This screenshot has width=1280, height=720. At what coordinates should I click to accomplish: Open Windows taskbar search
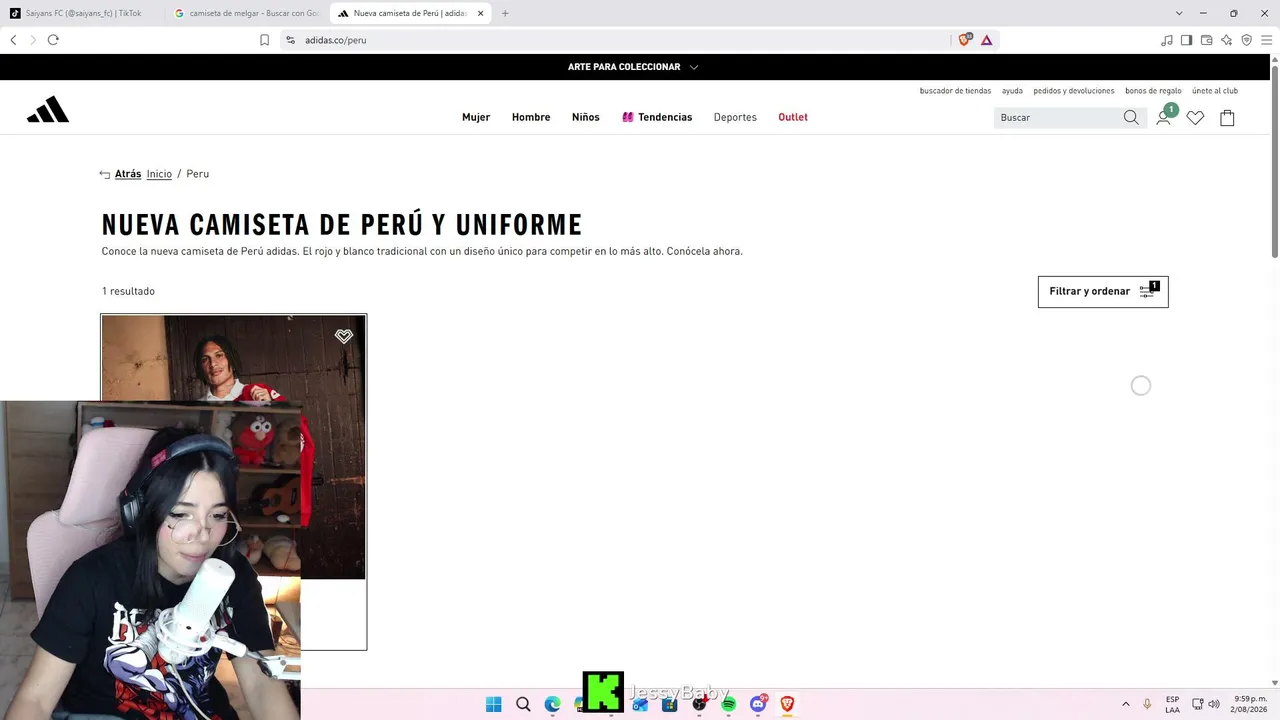coord(523,704)
